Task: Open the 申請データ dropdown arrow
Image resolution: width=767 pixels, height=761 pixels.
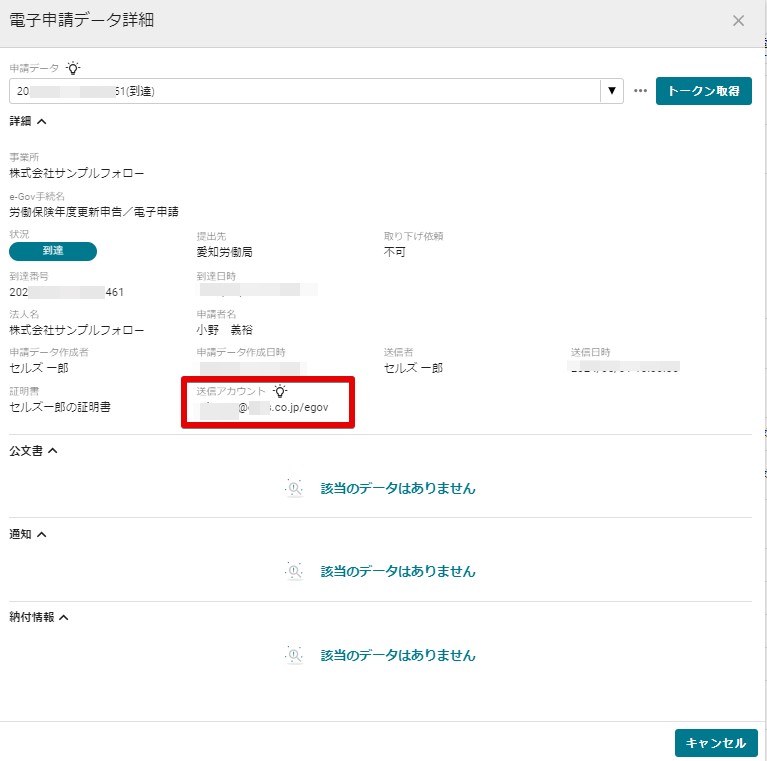Action: (x=612, y=91)
